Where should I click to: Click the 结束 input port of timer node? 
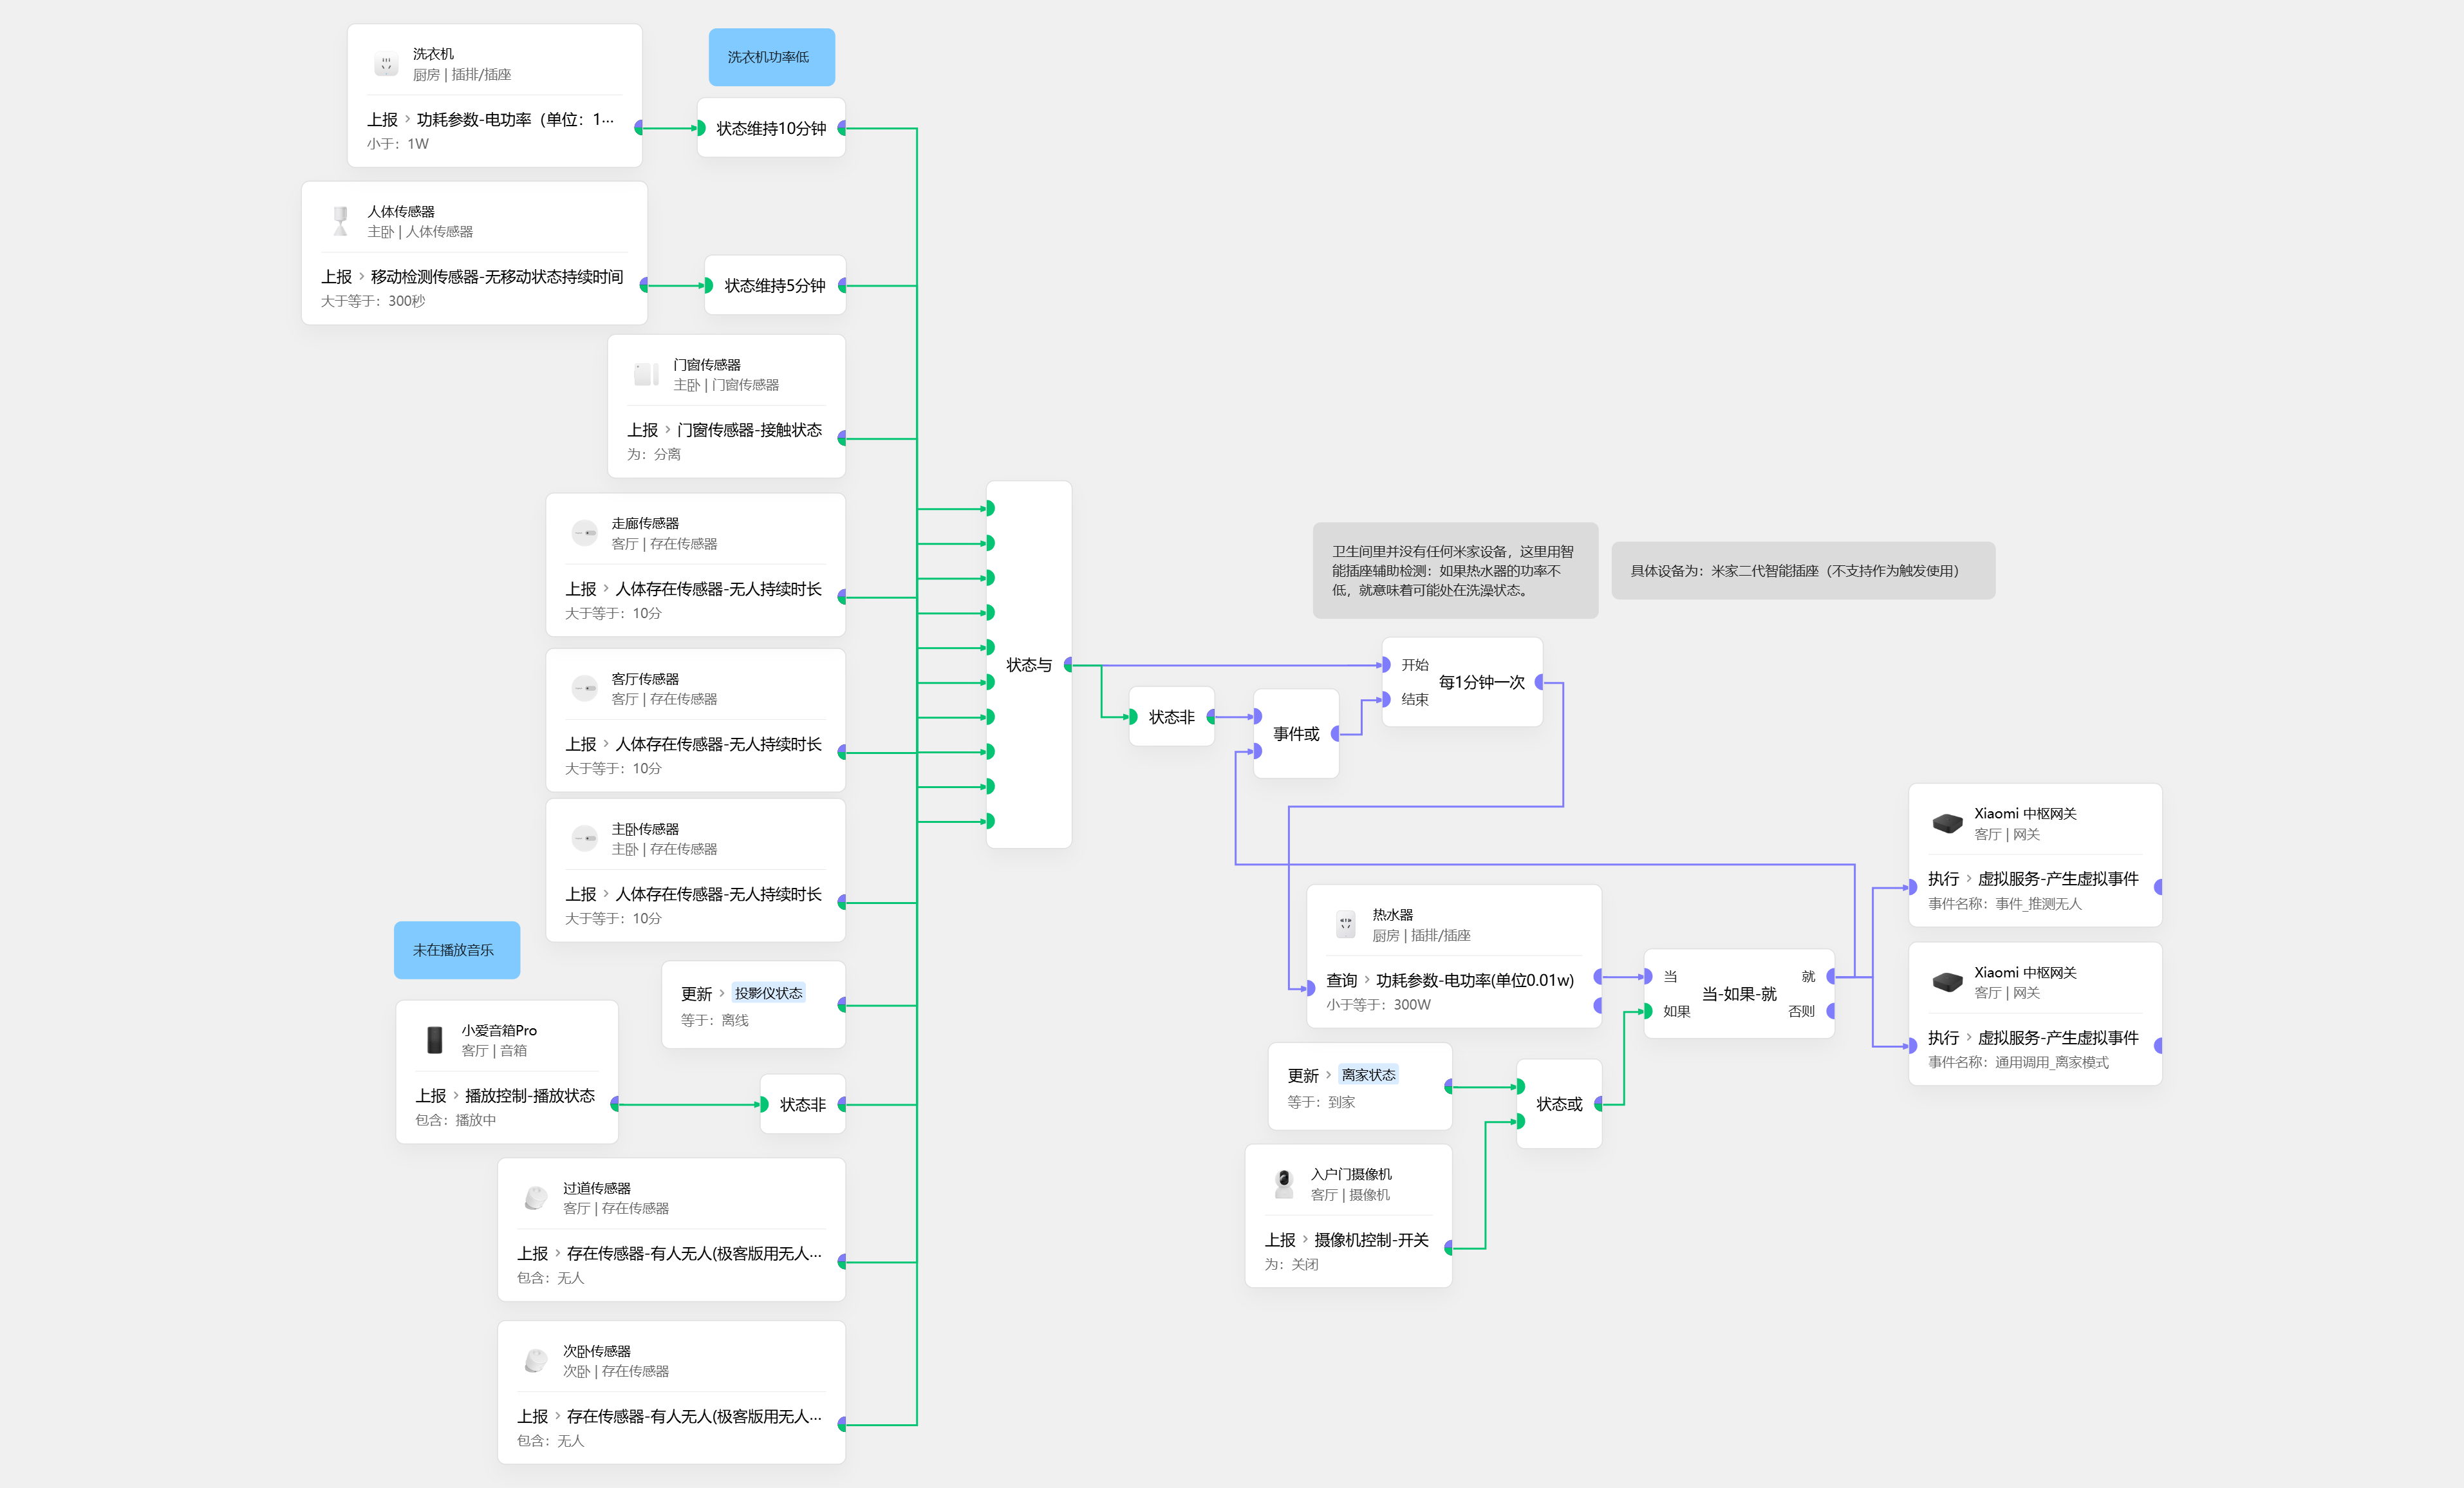click(x=1386, y=699)
